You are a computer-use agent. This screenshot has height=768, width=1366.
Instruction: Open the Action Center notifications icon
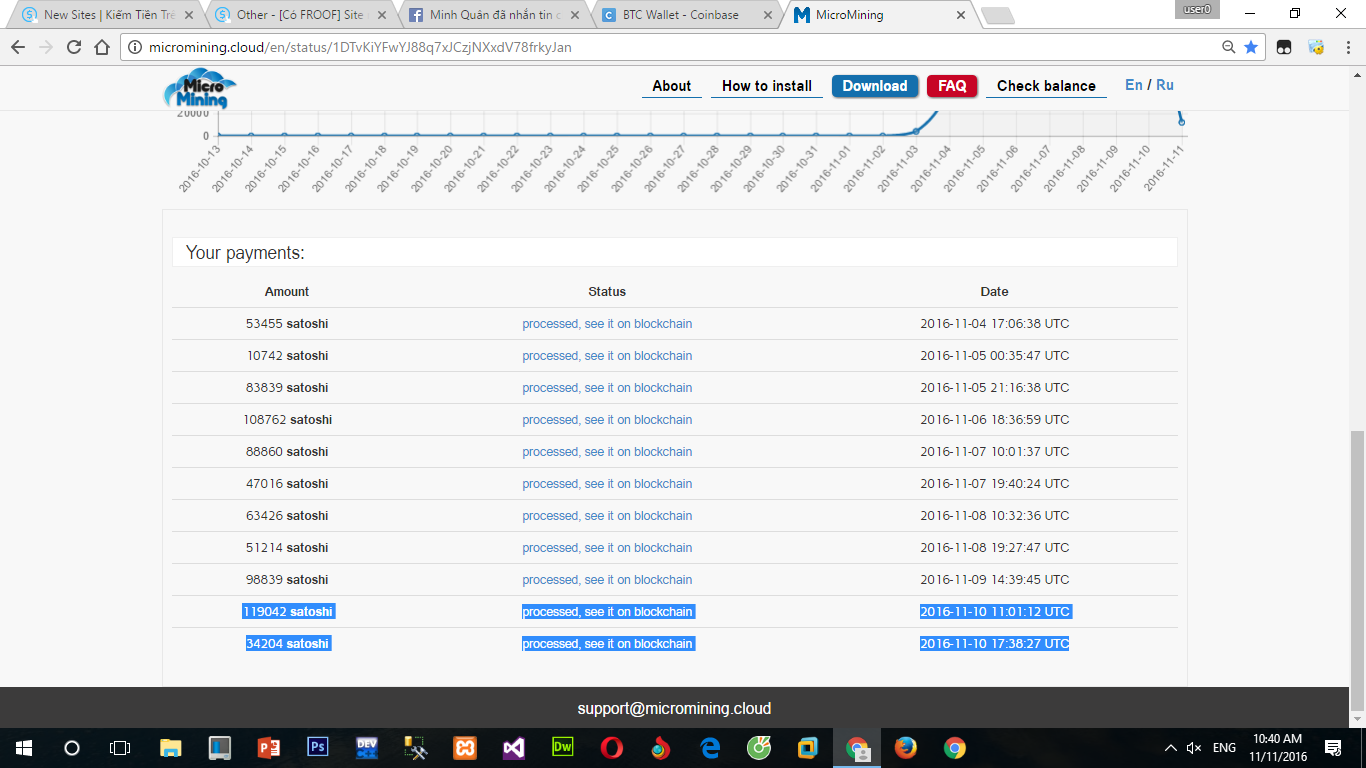[x=1332, y=747]
